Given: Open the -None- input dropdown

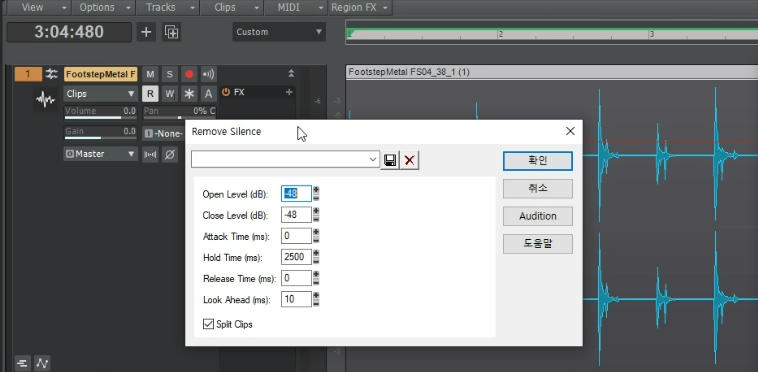Looking at the screenshot, I should pos(164,133).
